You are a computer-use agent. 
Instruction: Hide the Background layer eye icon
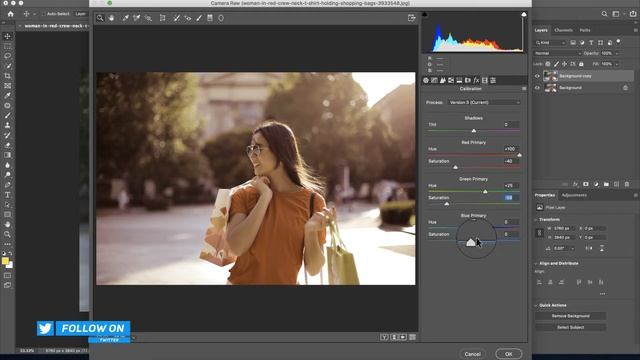point(537,88)
